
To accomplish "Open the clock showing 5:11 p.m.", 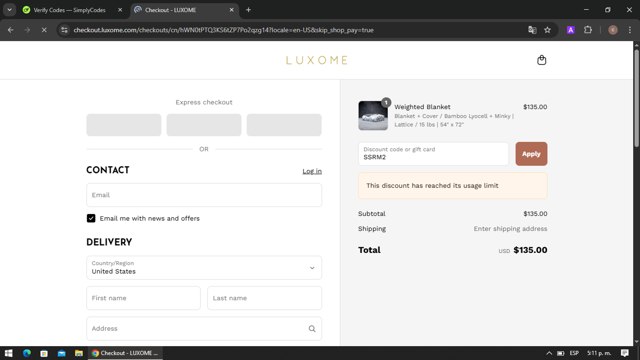I will pyautogui.click(x=599, y=353).
